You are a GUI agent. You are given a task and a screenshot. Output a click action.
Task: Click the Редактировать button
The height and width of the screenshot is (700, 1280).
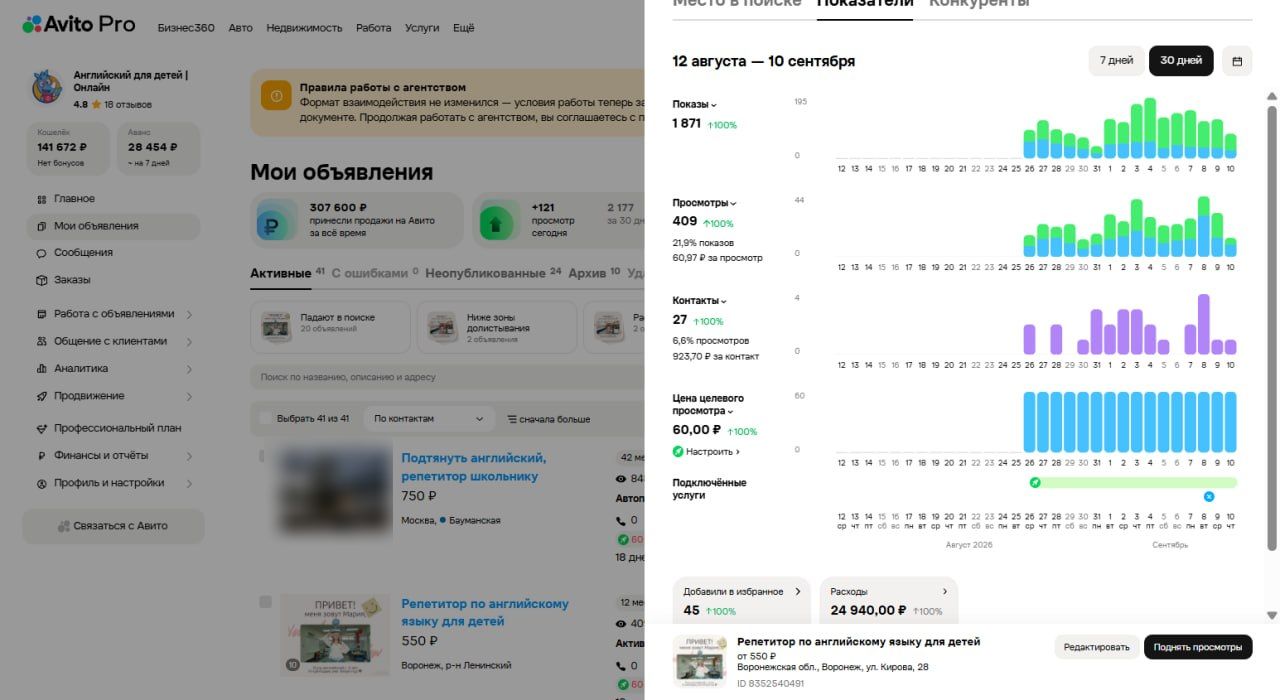(x=1097, y=647)
